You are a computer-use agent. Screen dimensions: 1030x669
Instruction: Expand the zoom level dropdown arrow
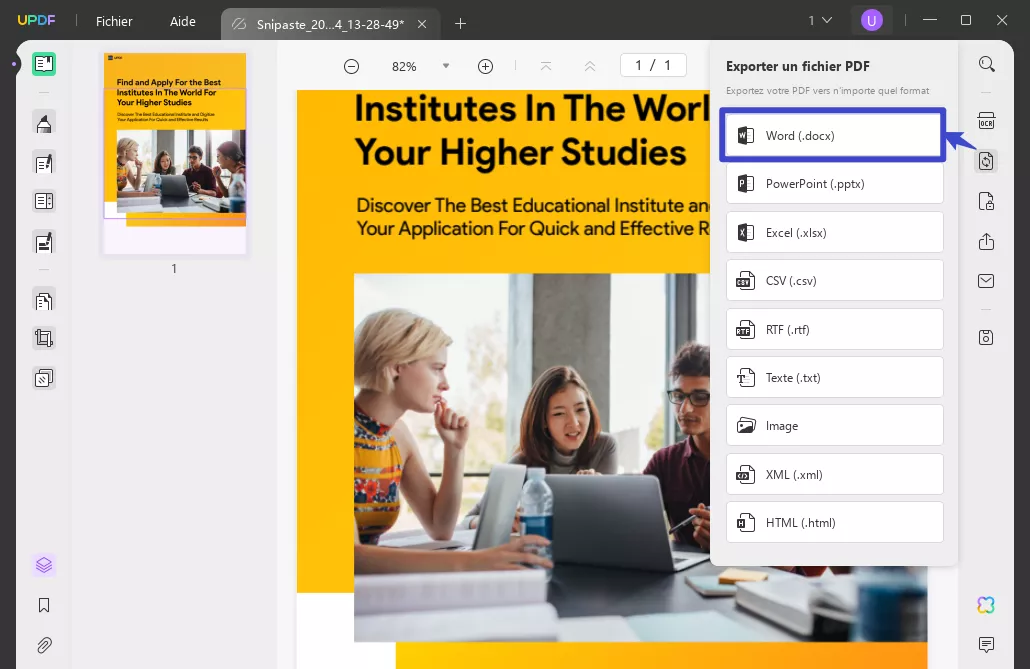click(446, 66)
